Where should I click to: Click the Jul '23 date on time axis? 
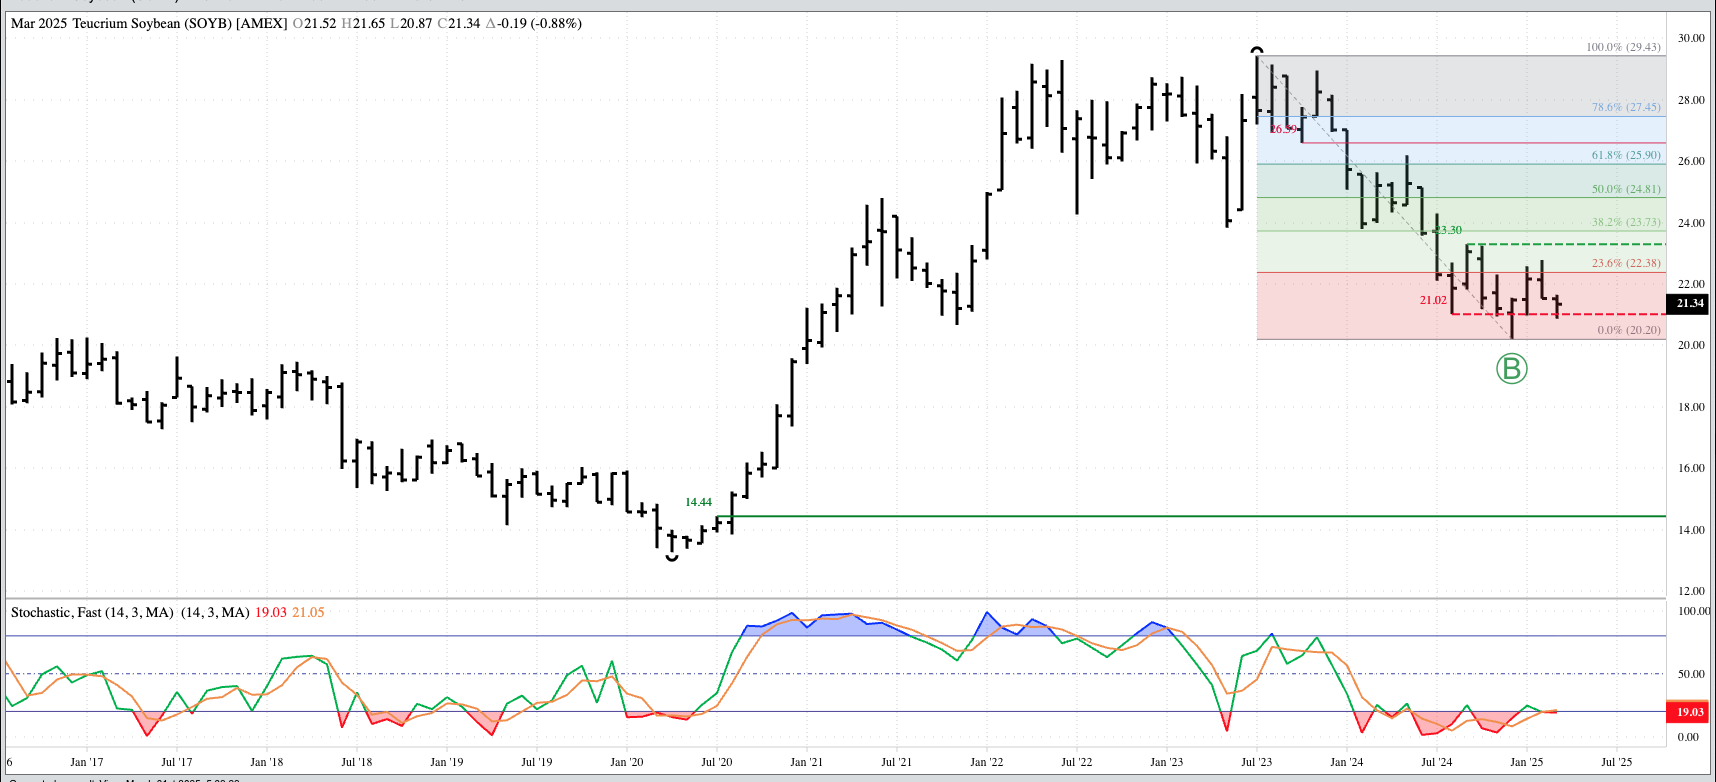[1256, 762]
